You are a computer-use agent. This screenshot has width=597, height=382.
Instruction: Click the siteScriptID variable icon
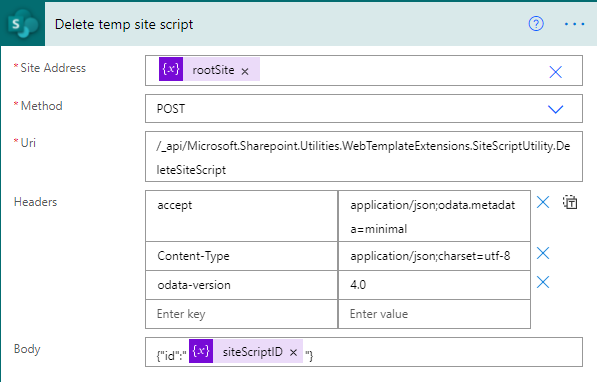[201, 351]
